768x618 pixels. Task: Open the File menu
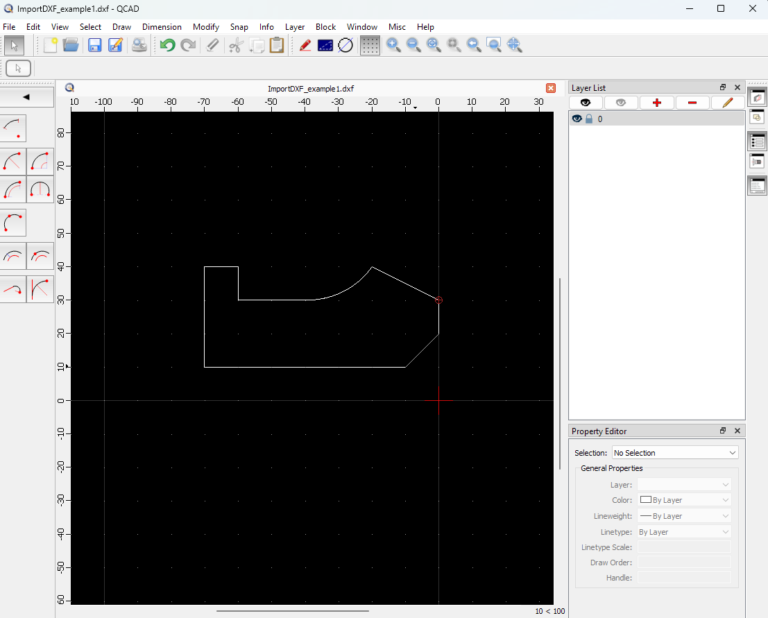pyautogui.click(x=9, y=27)
